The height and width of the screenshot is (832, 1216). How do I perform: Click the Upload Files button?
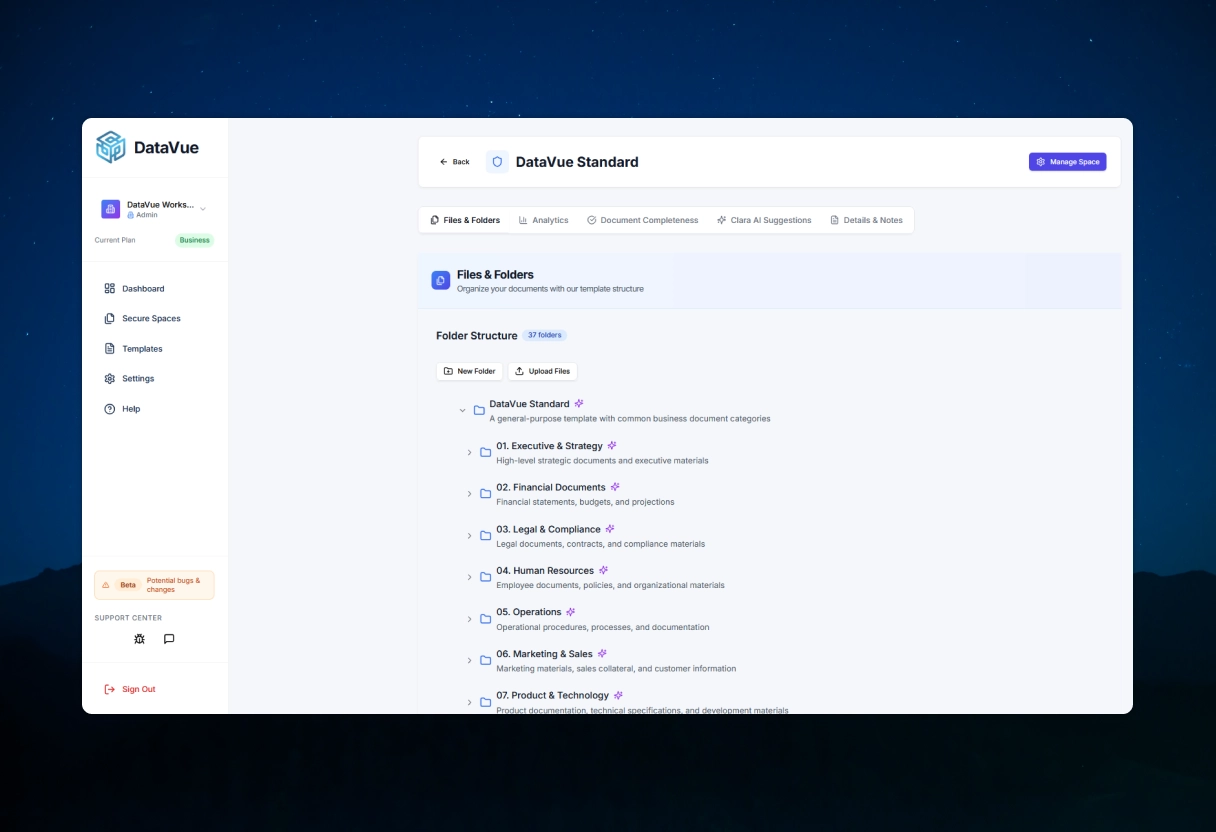[542, 371]
